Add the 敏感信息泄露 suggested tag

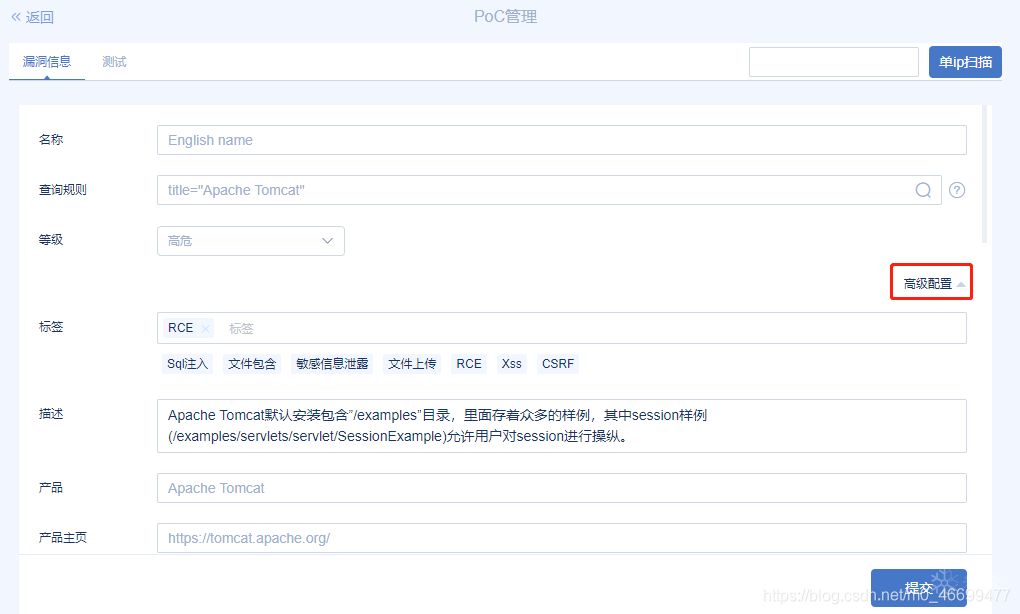(x=332, y=364)
